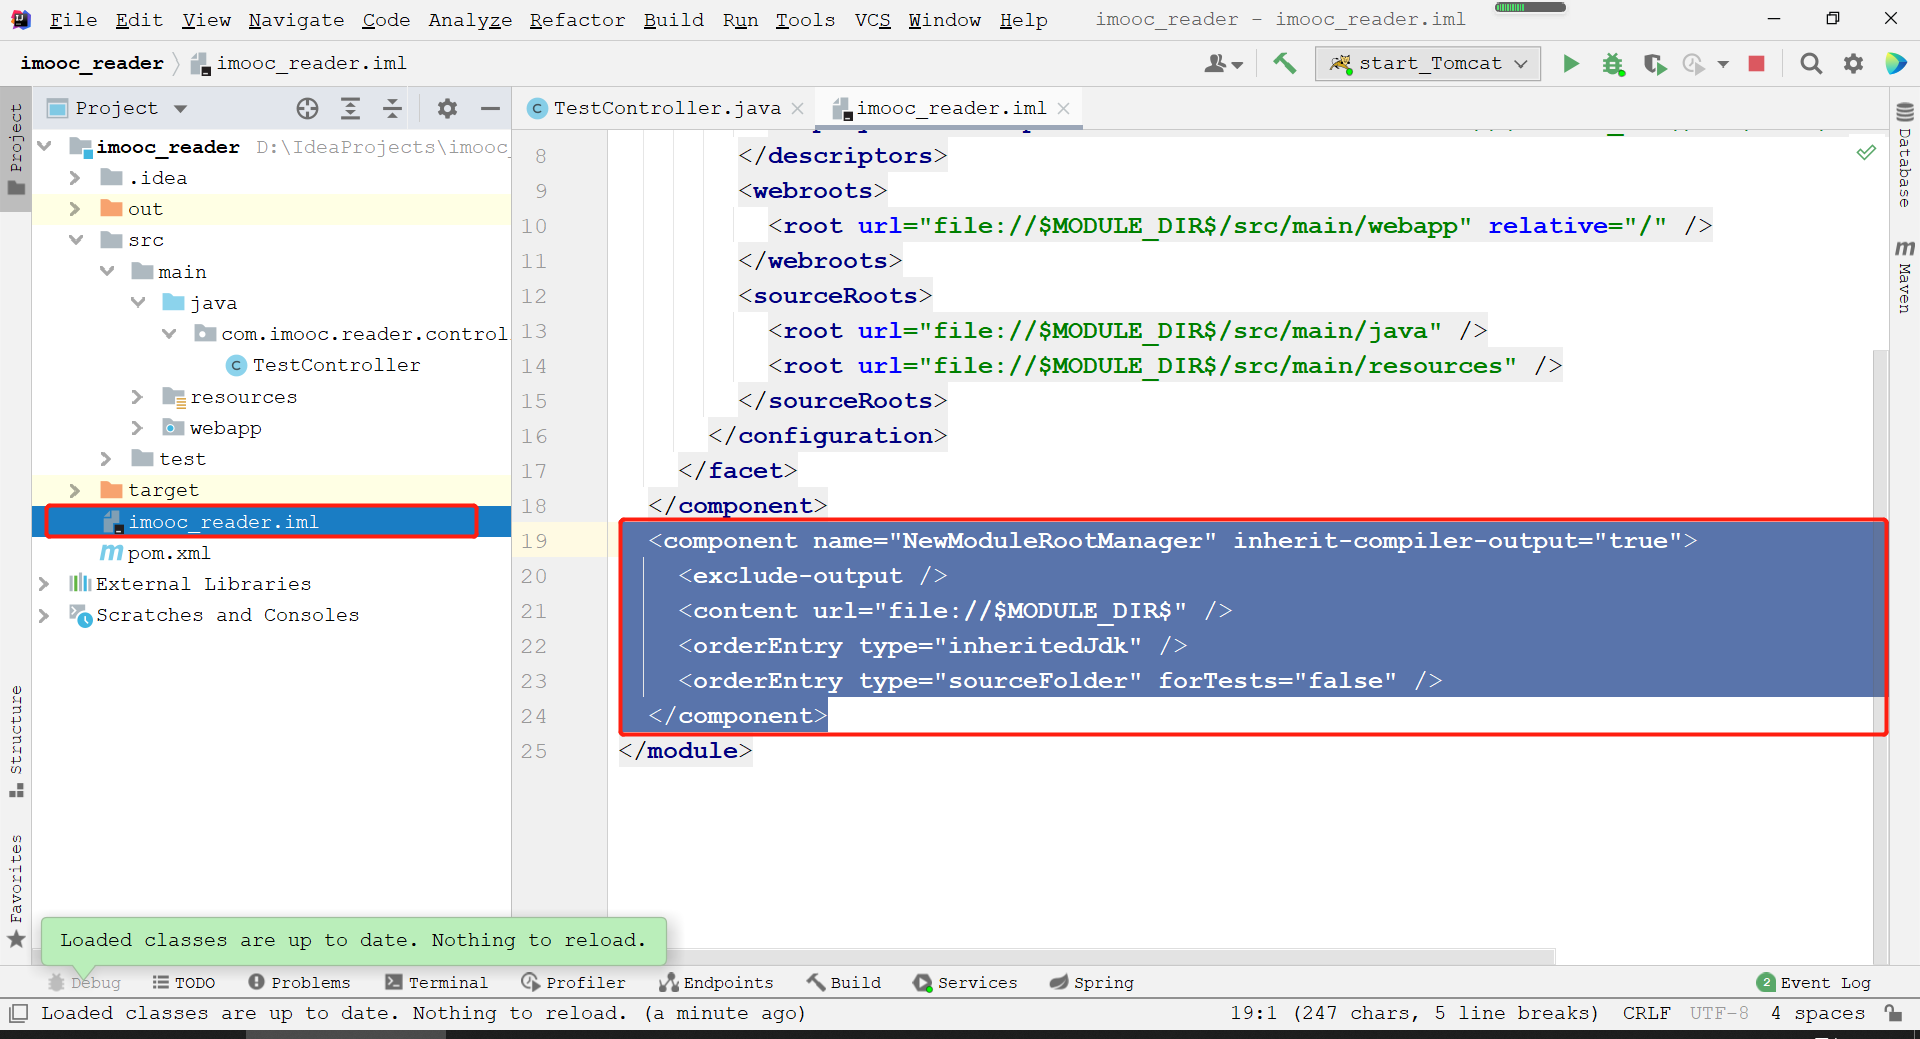Image resolution: width=1920 pixels, height=1039 pixels.
Task: Click cursor position 19:1 in status bar
Action: tap(1253, 1013)
